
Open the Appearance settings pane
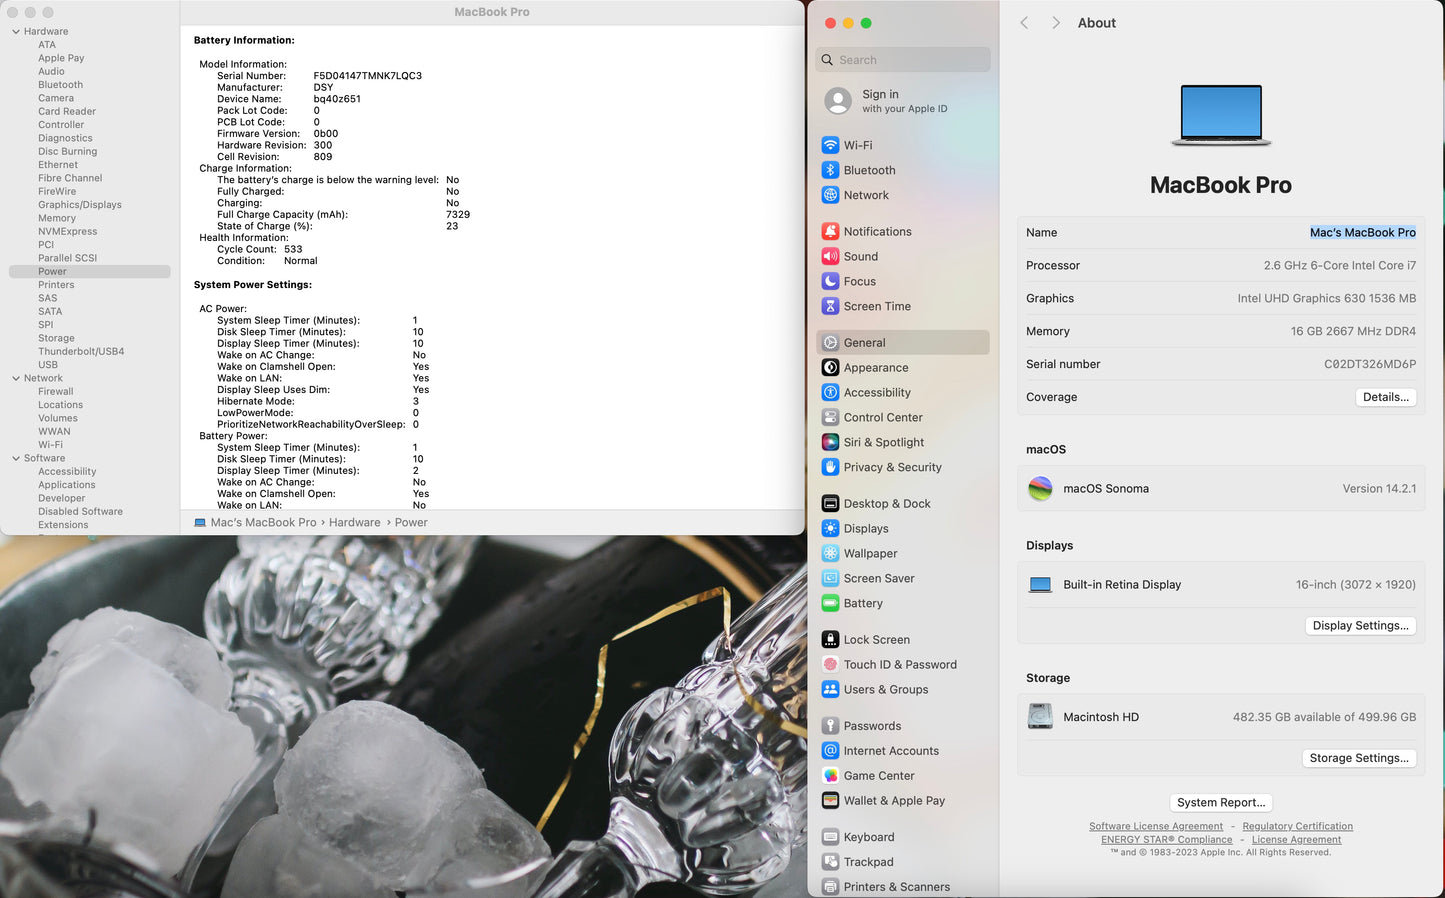(x=875, y=367)
